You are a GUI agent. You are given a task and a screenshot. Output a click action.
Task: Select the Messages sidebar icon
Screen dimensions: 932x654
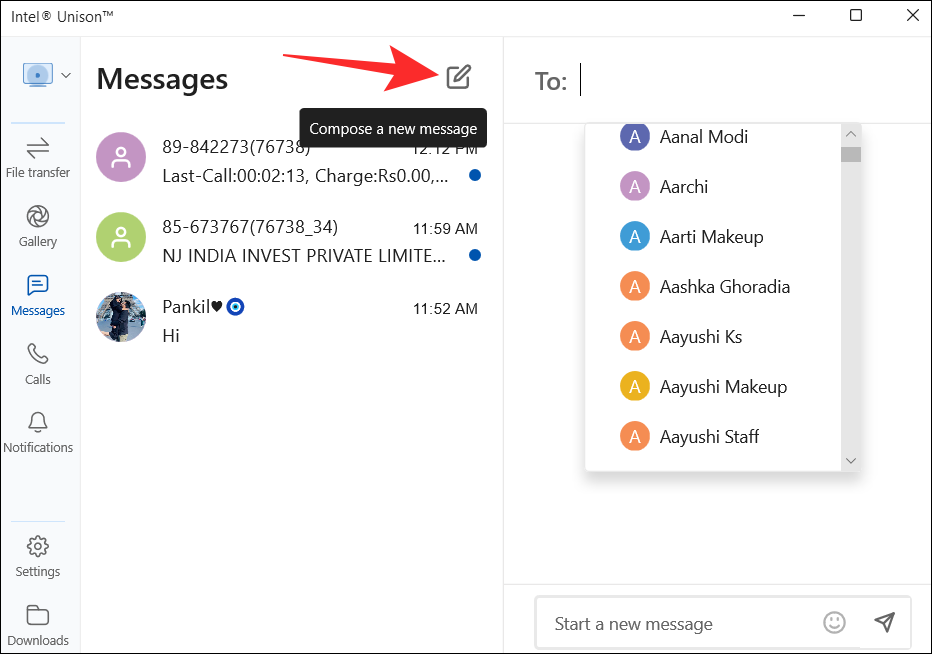tap(38, 293)
